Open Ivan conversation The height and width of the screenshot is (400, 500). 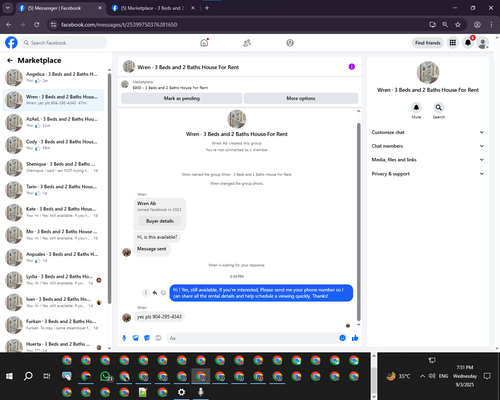53,302
